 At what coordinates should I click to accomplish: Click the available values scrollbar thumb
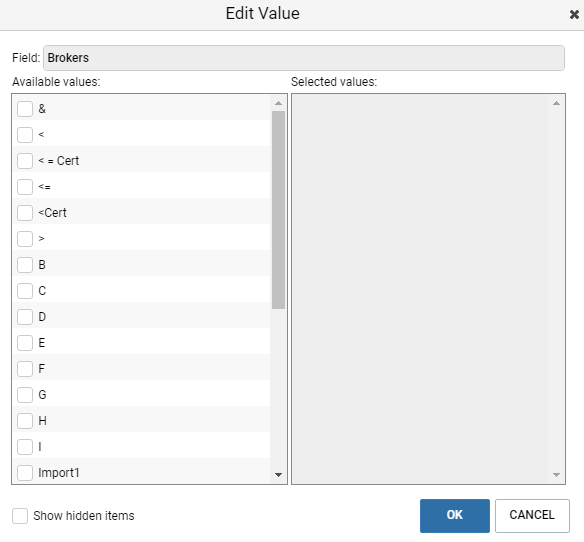(278, 210)
